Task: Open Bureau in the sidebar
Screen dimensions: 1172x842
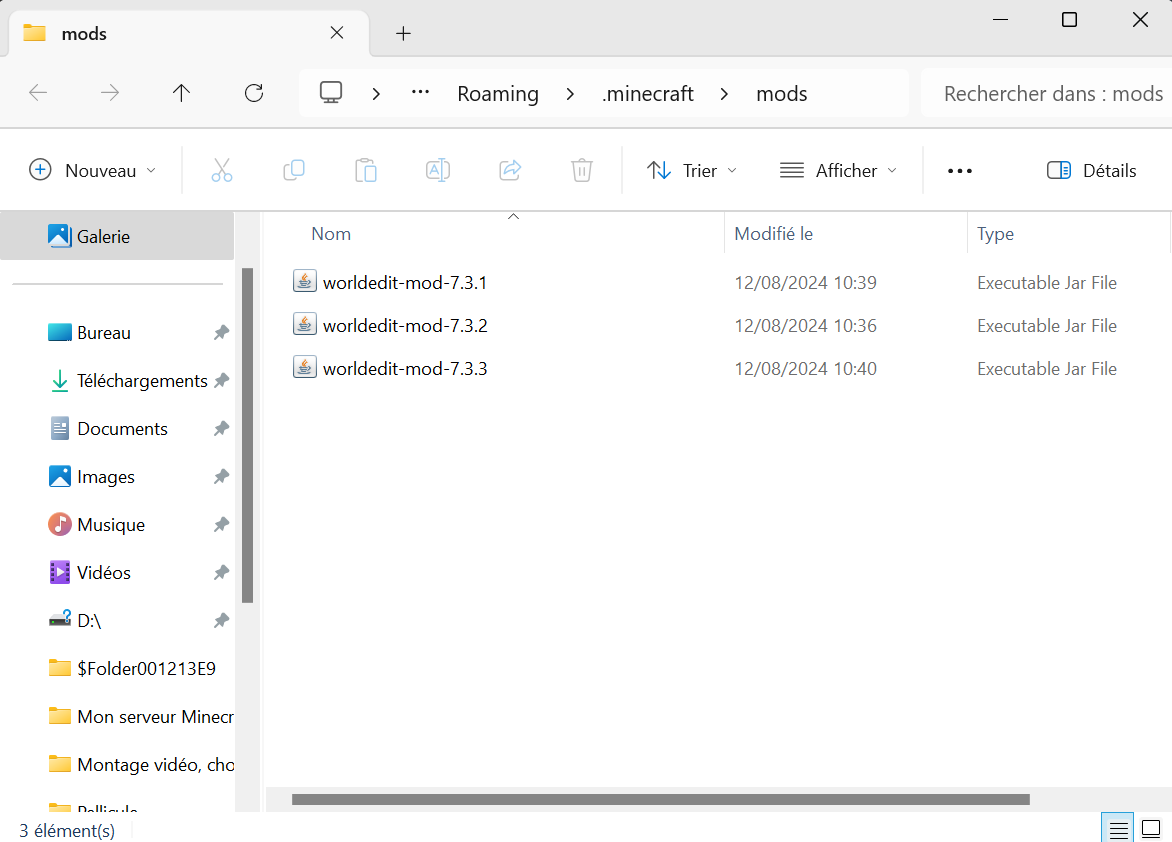Action: (104, 333)
